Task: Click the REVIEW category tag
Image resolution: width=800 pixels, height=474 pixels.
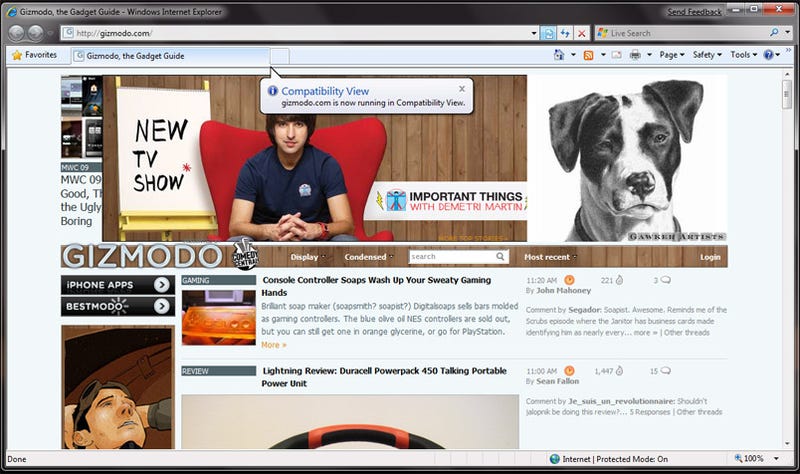Action: [218, 371]
